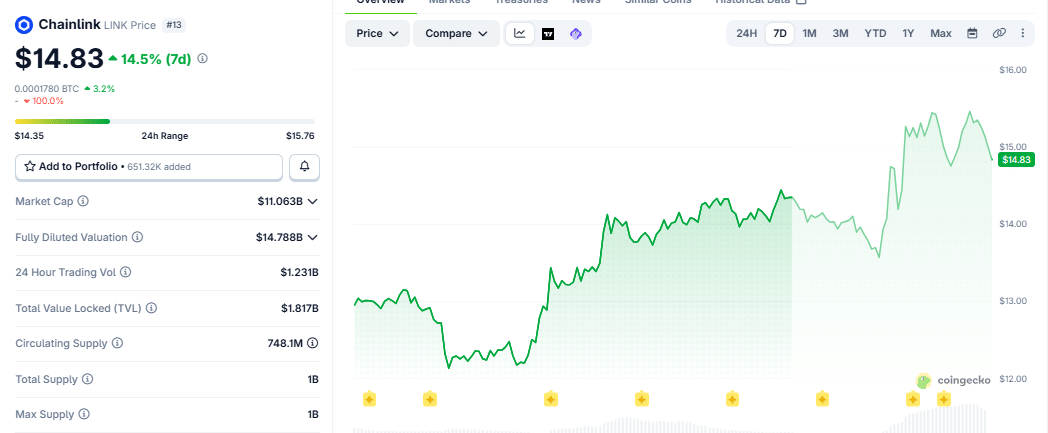Click the $14.788B valuation value
This screenshot has width=1048, height=433.
pyautogui.click(x=279, y=237)
